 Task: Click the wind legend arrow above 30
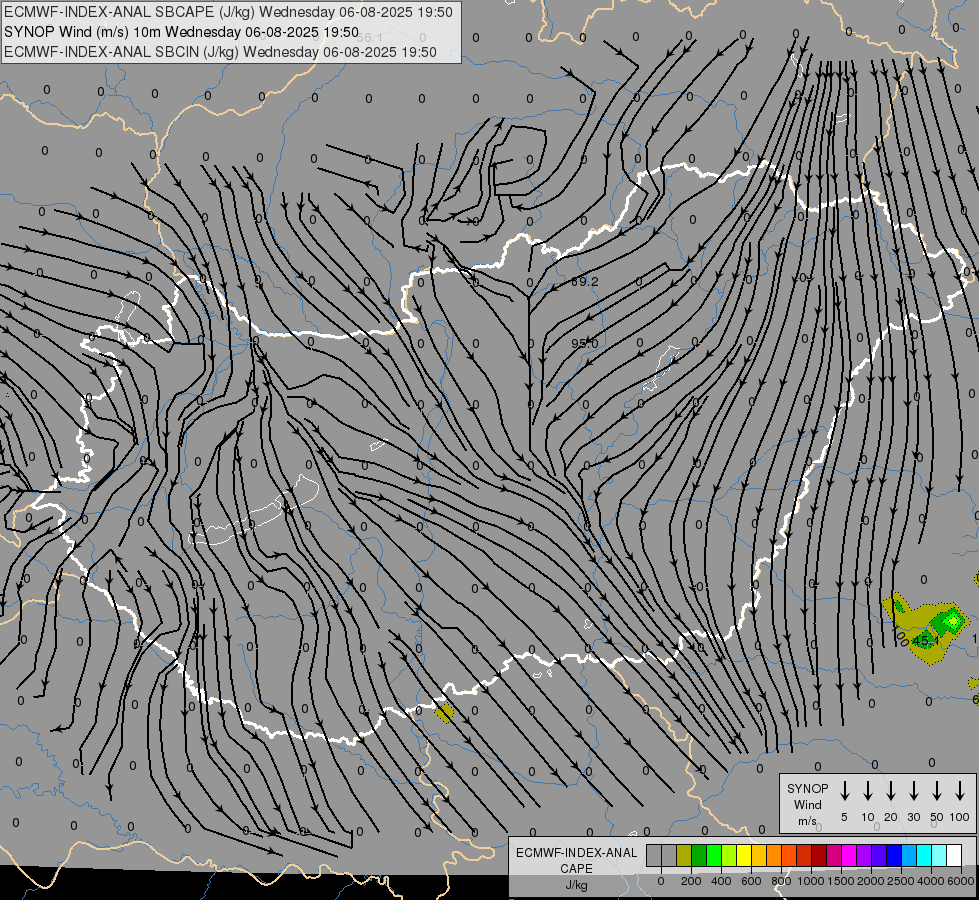pyautogui.click(x=913, y=791)
